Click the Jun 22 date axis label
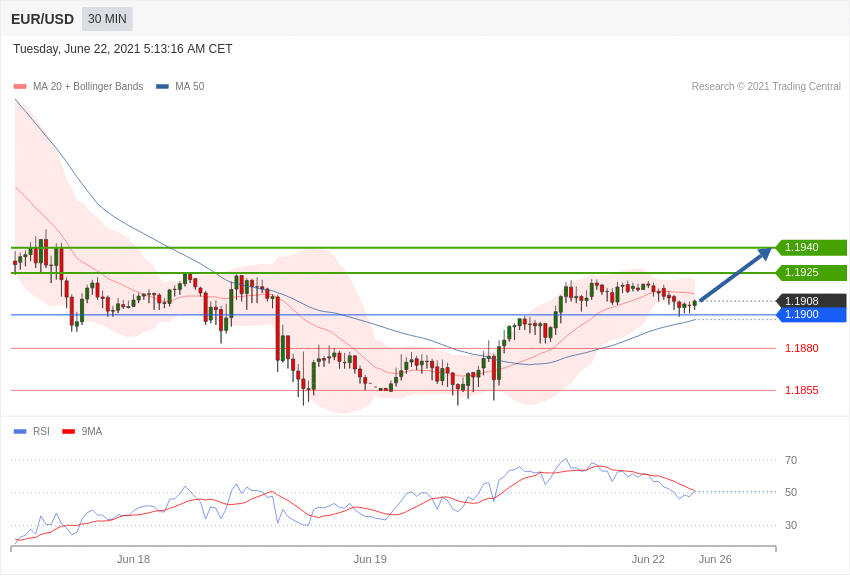 648,559
